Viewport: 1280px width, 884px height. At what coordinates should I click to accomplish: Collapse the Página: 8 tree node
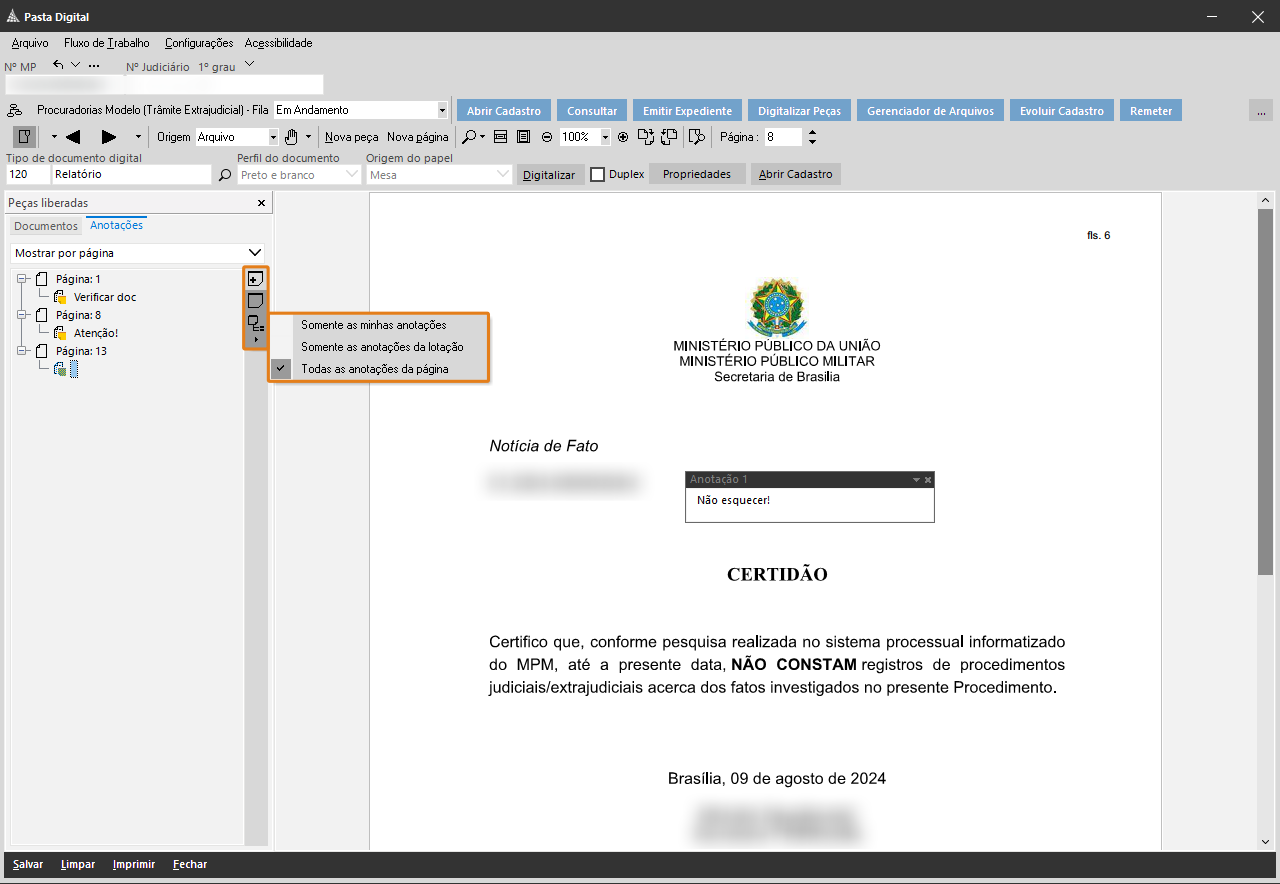[23, 315]
